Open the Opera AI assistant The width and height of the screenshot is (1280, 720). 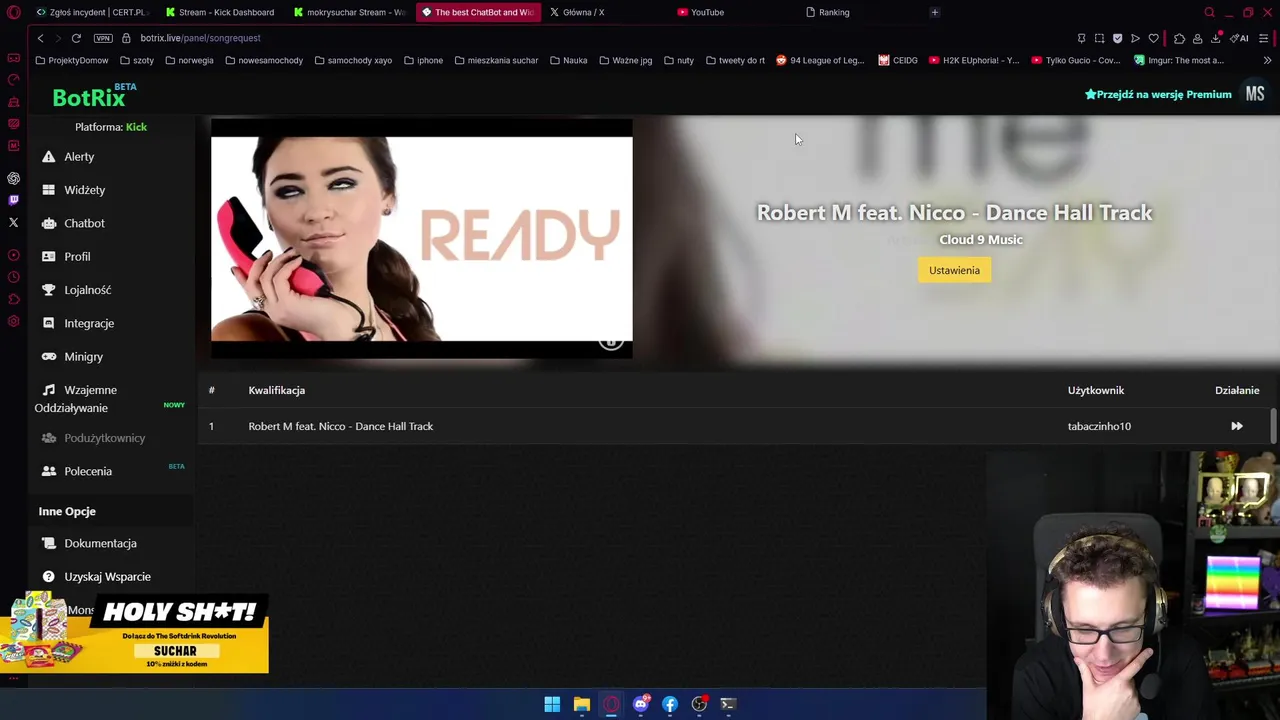click(x=1241, y=38)
